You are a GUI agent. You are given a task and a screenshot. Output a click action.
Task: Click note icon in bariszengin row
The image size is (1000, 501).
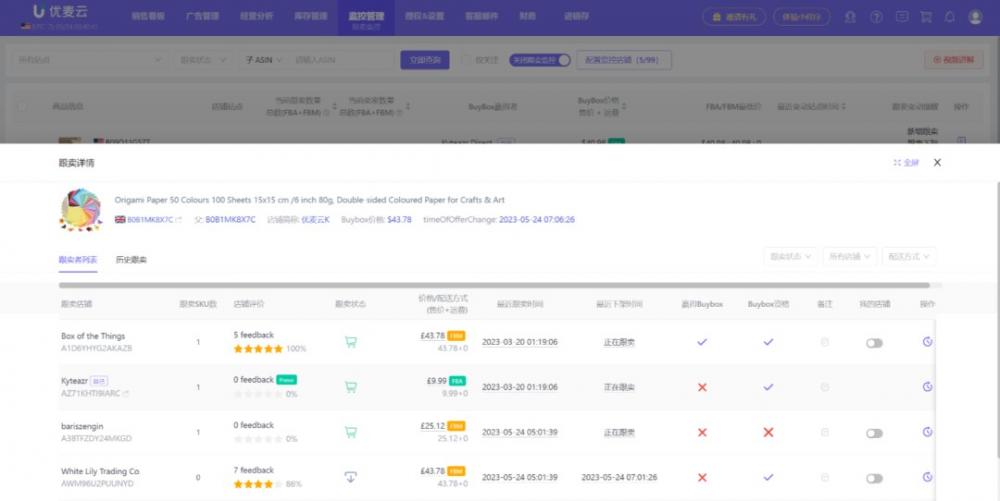[825, 432]
